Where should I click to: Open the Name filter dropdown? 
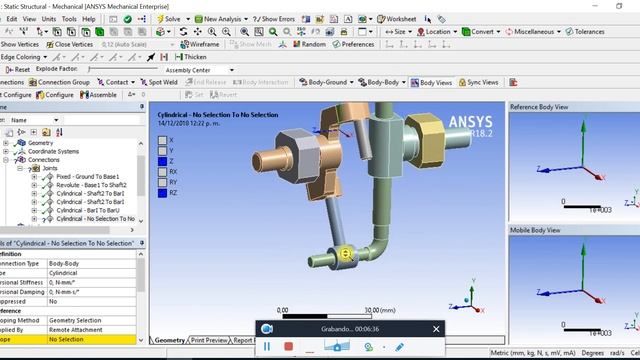click(x=56, y=120)
